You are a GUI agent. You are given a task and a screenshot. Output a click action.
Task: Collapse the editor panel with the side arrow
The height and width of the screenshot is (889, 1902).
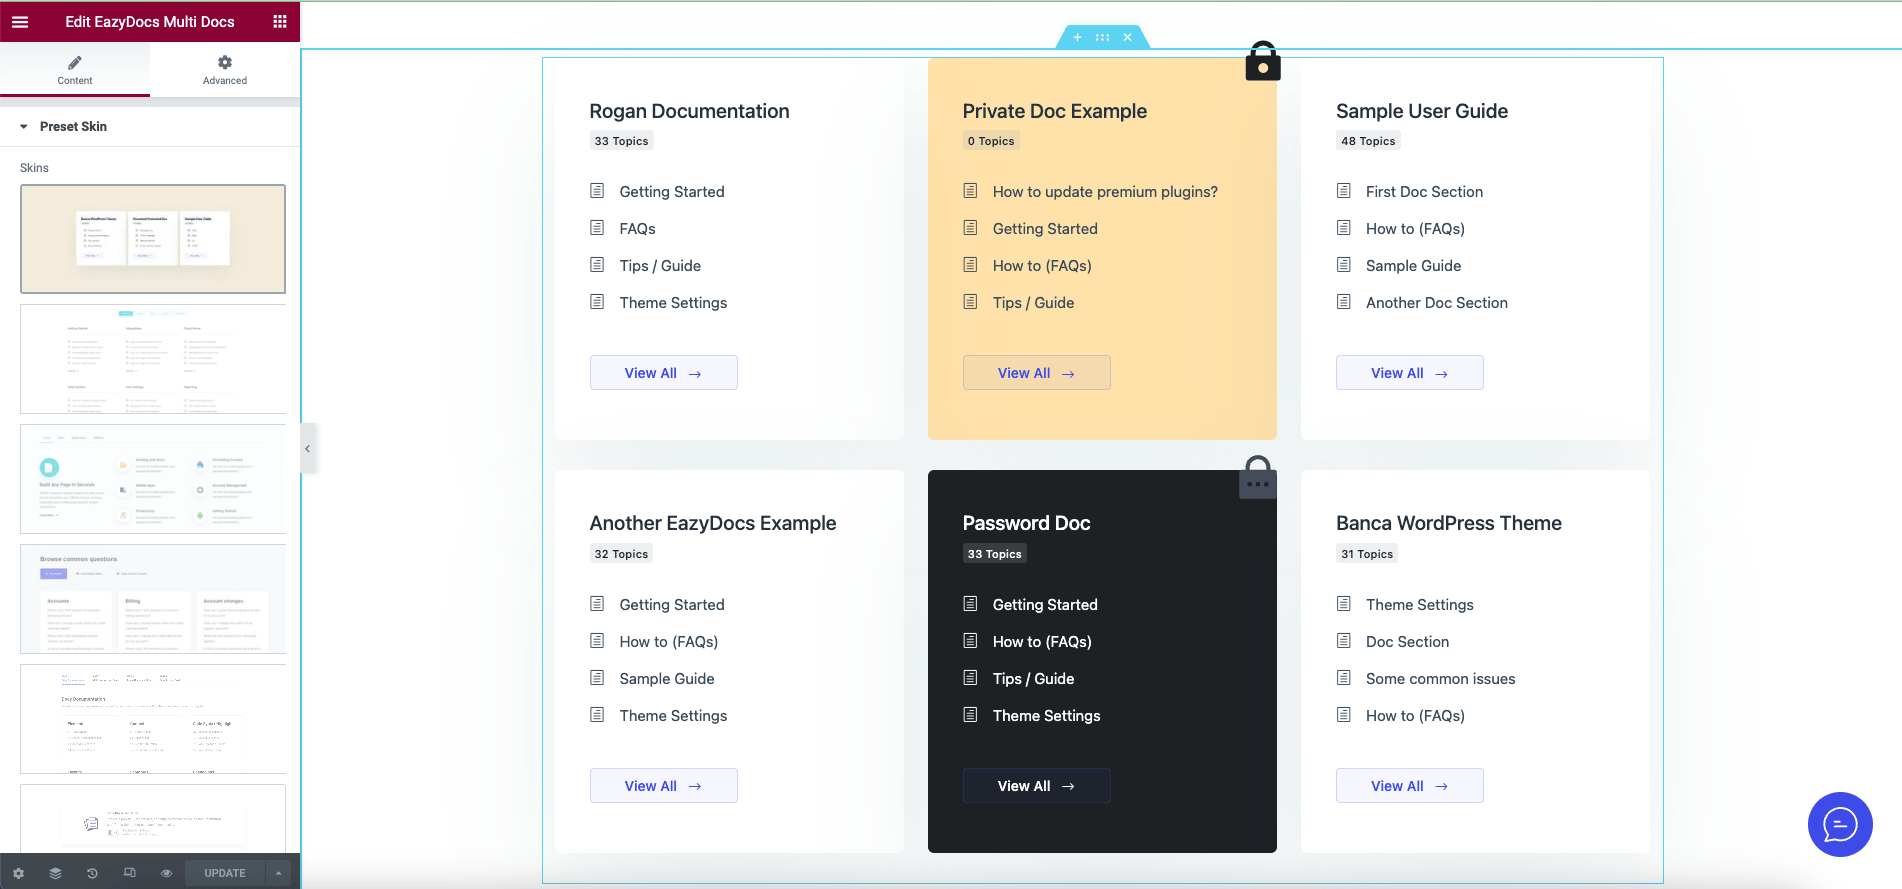click(307, 449)
